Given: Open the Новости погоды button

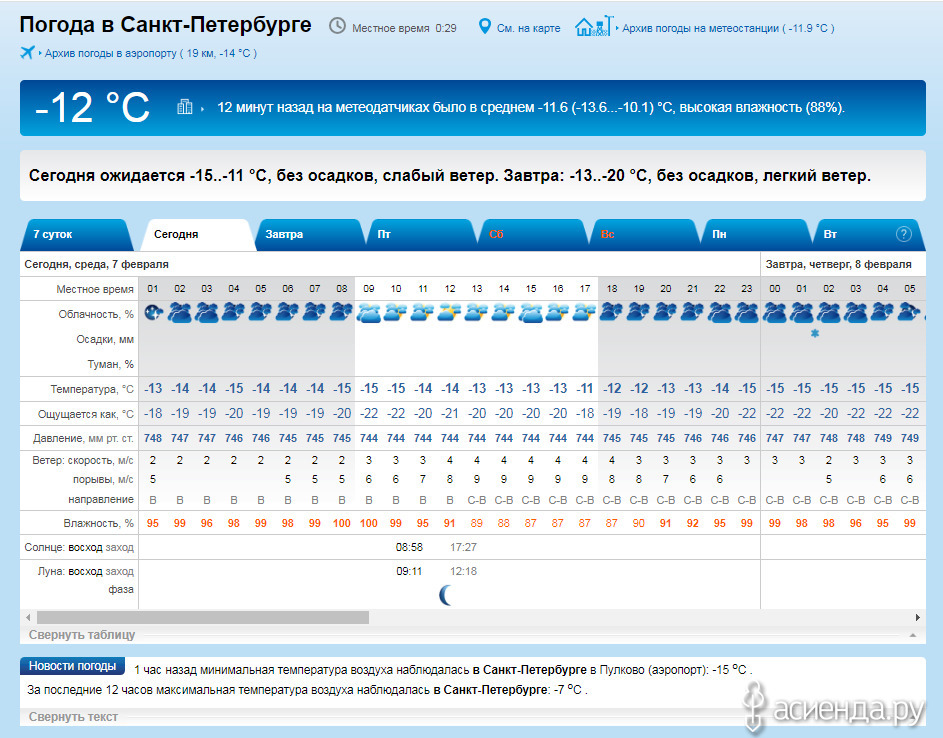Looking at the screenshot, I should tap(72, 666).
